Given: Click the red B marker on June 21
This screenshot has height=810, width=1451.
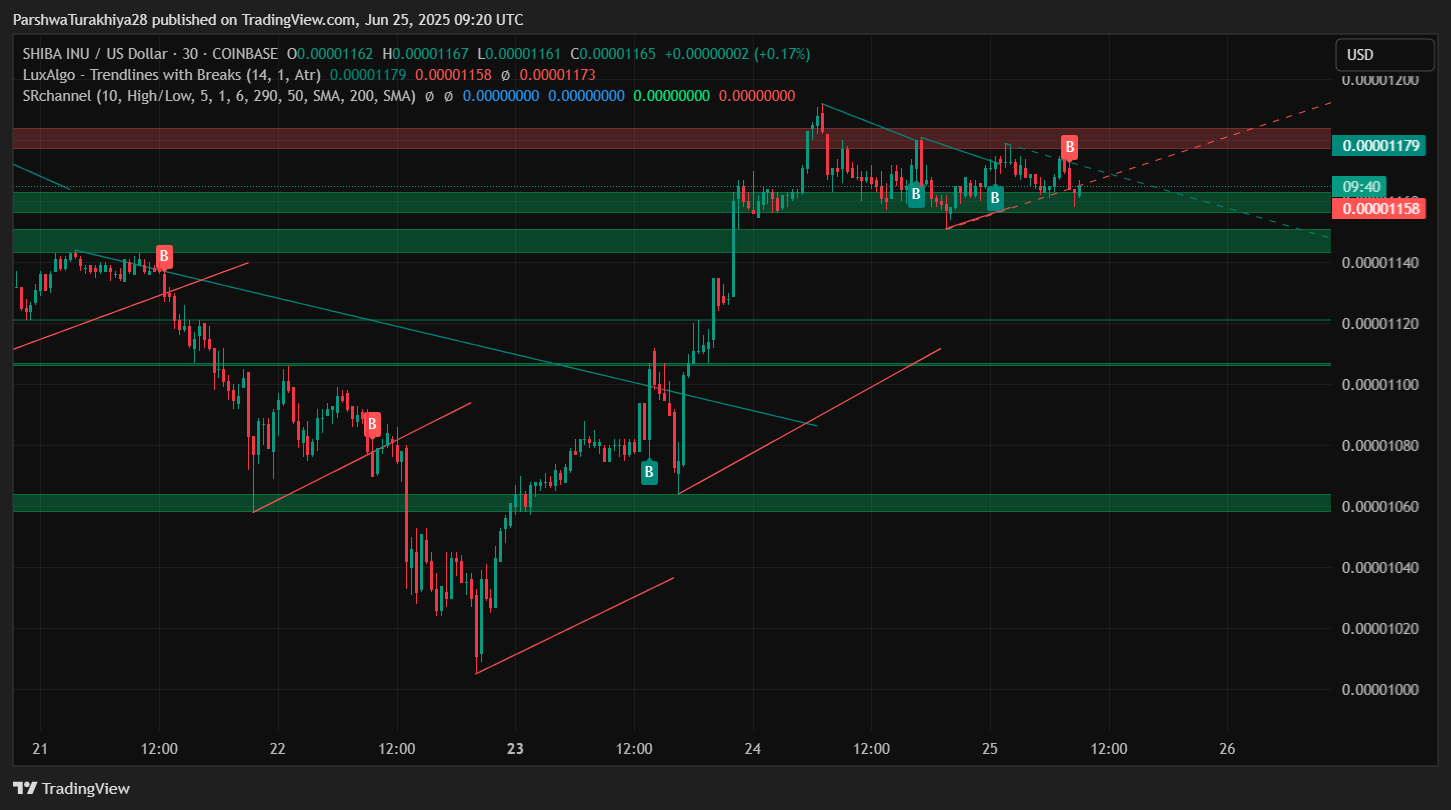Looking at the screenshot, I should coord(163,256).
